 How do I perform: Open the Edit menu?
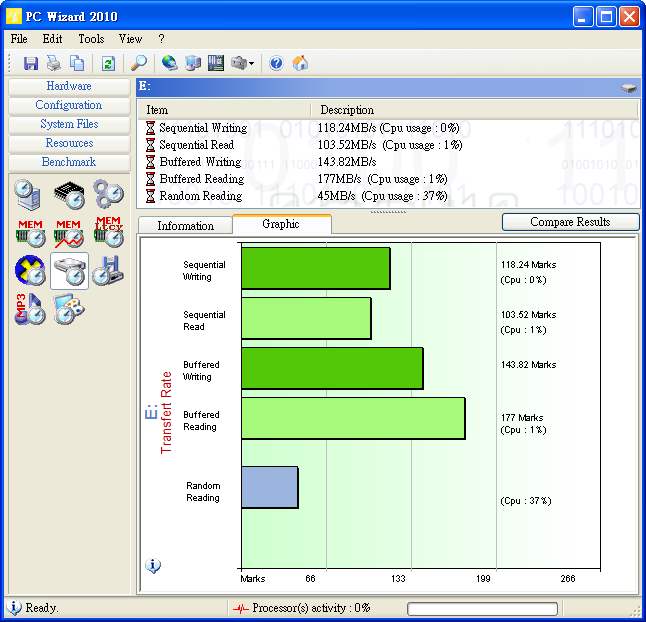tap(52, 39)
